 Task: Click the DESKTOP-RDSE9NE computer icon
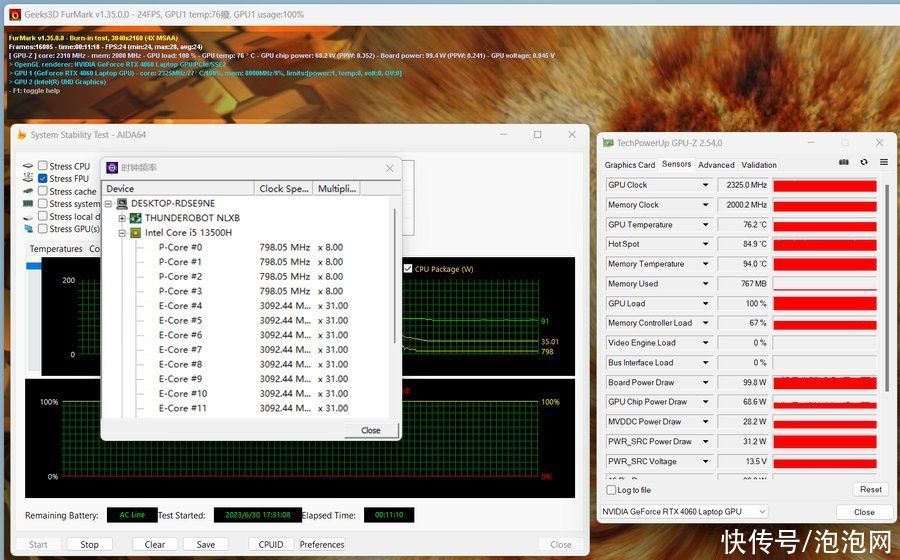tap(122, 204)
